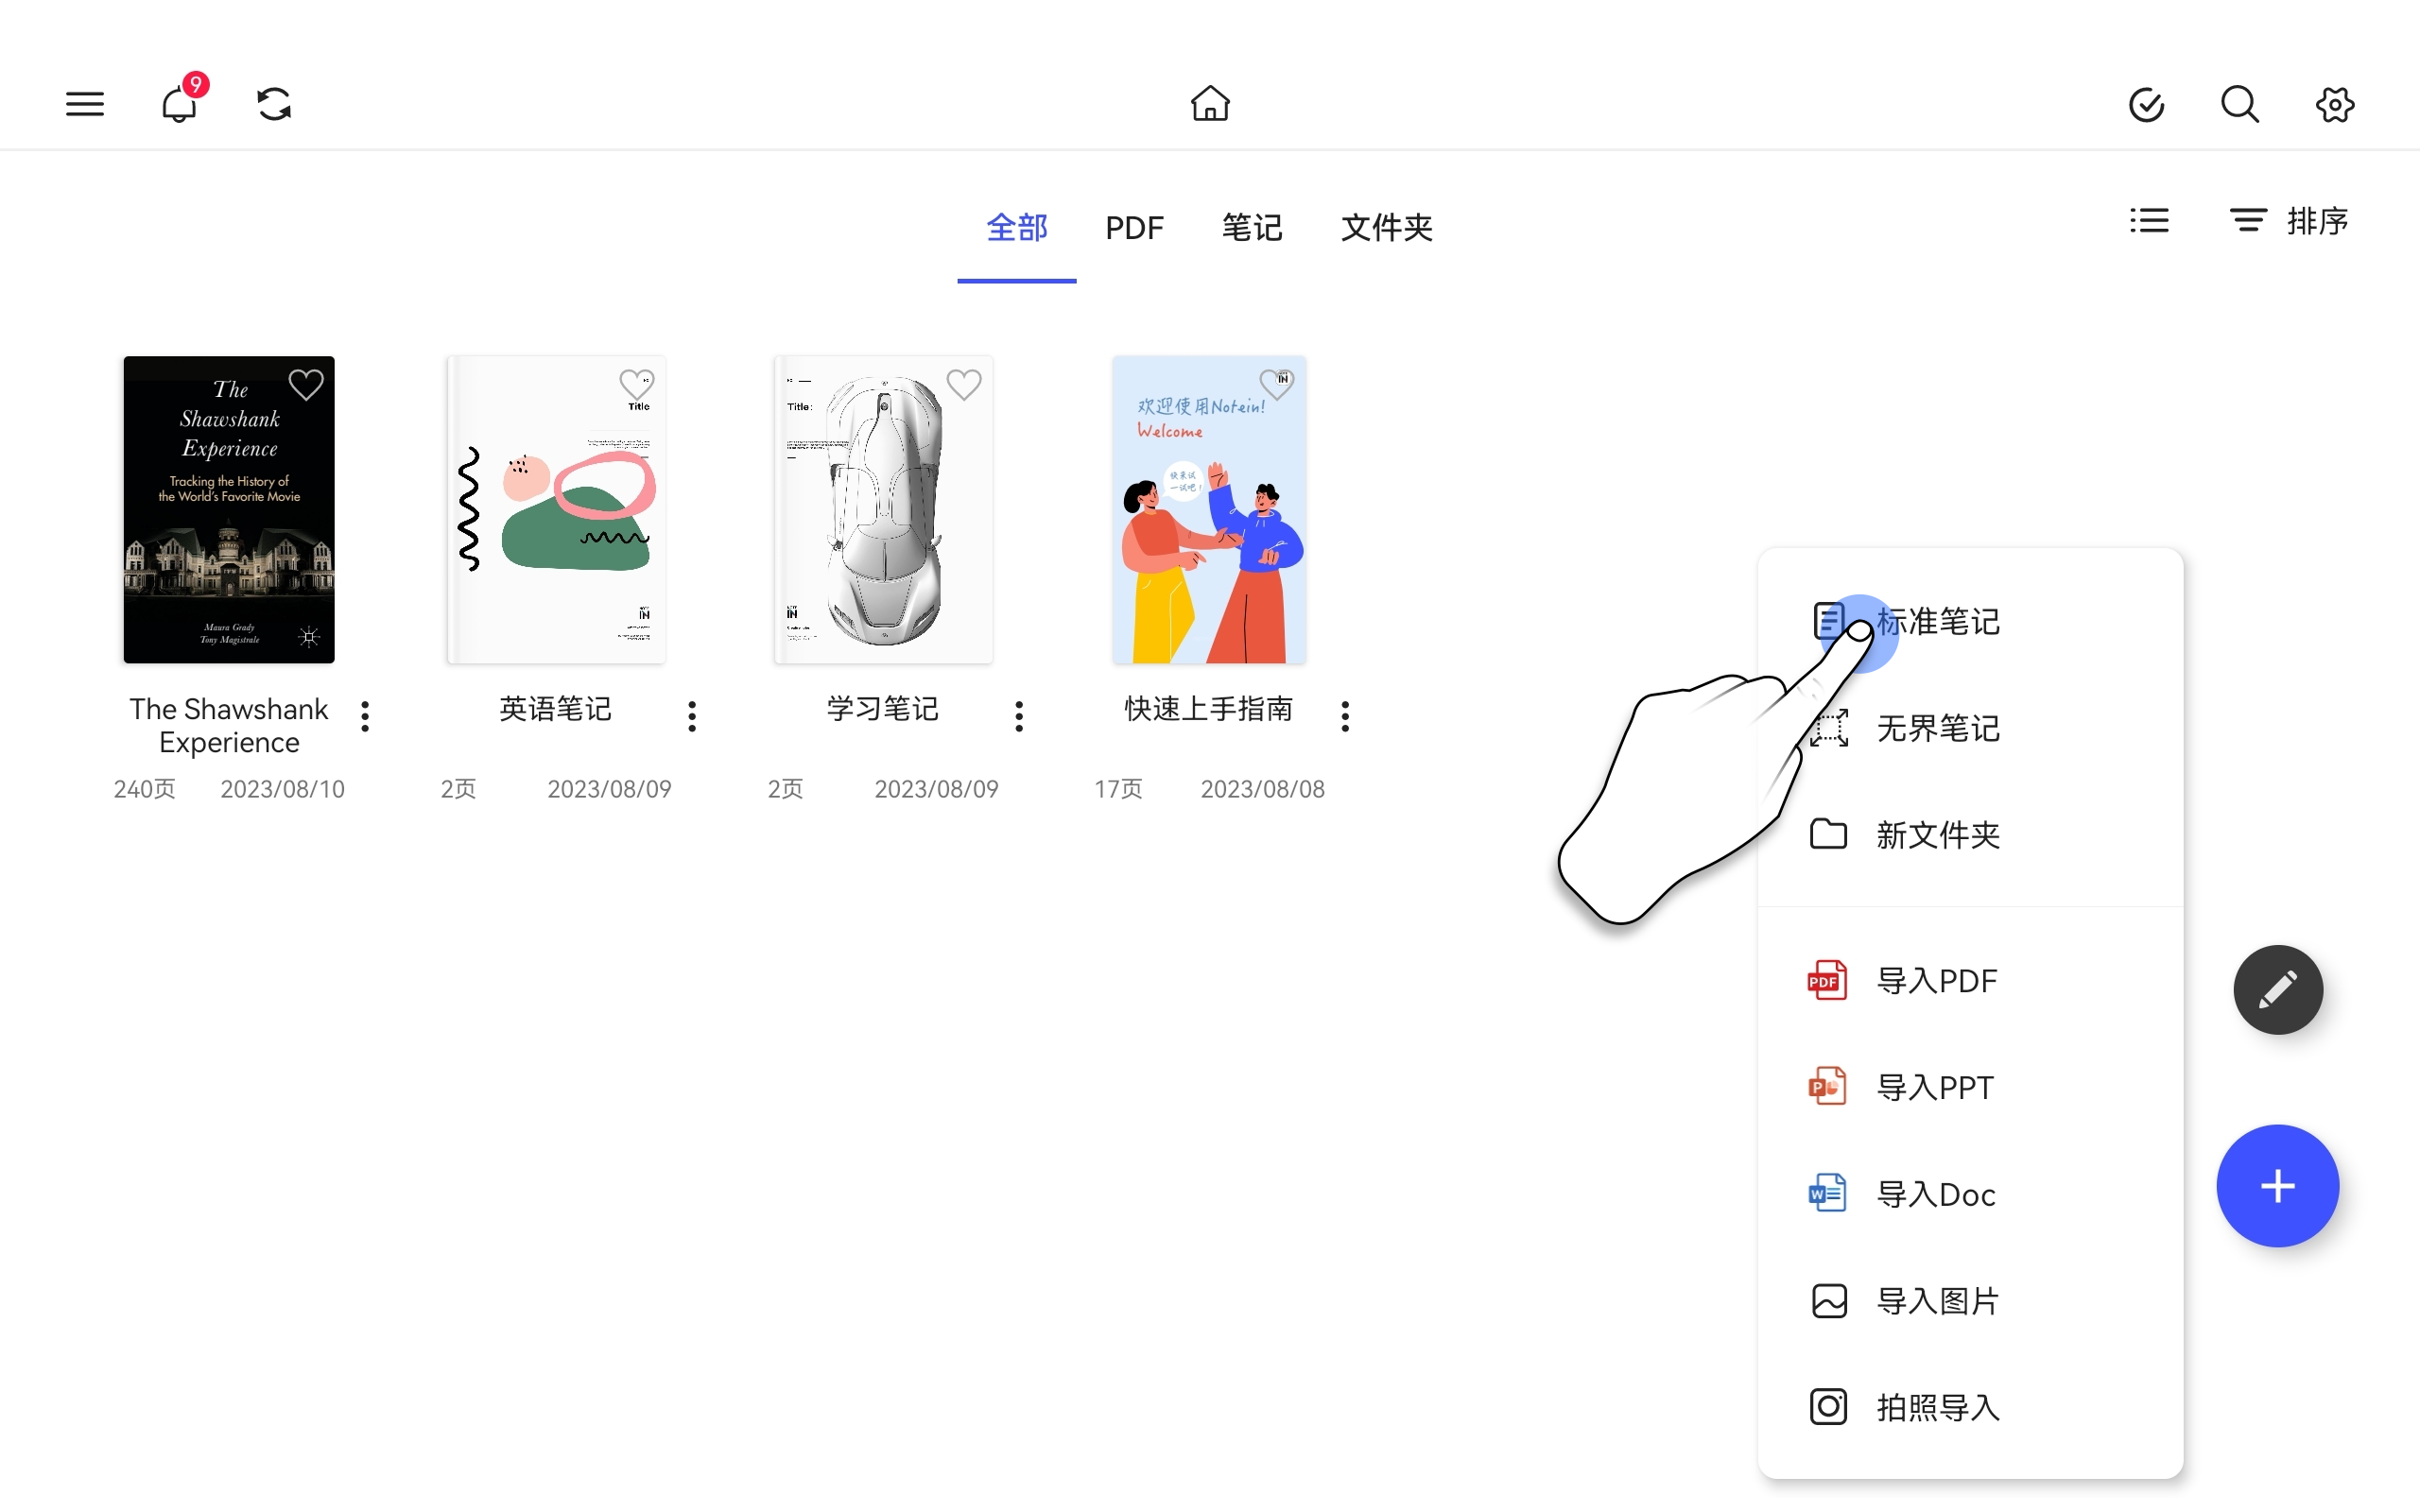The image size is (2420, 1512).
Task: Select 无界笔记 menu entry
Action: [x=1937, y=728]
